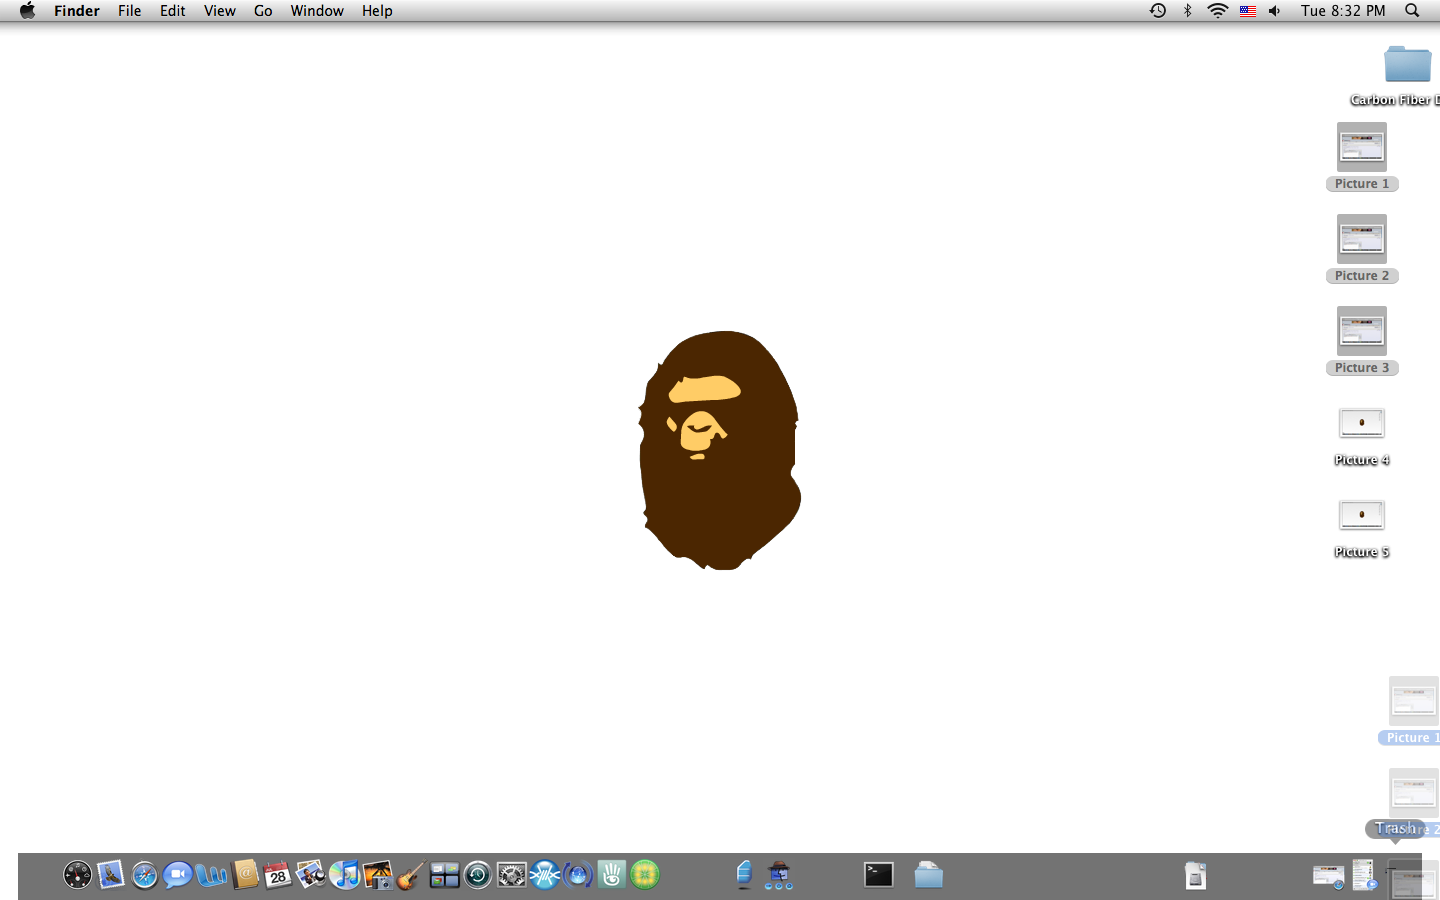Open Address Book in the Dock
Viewport: 1440px width, 900px height.
245,875
